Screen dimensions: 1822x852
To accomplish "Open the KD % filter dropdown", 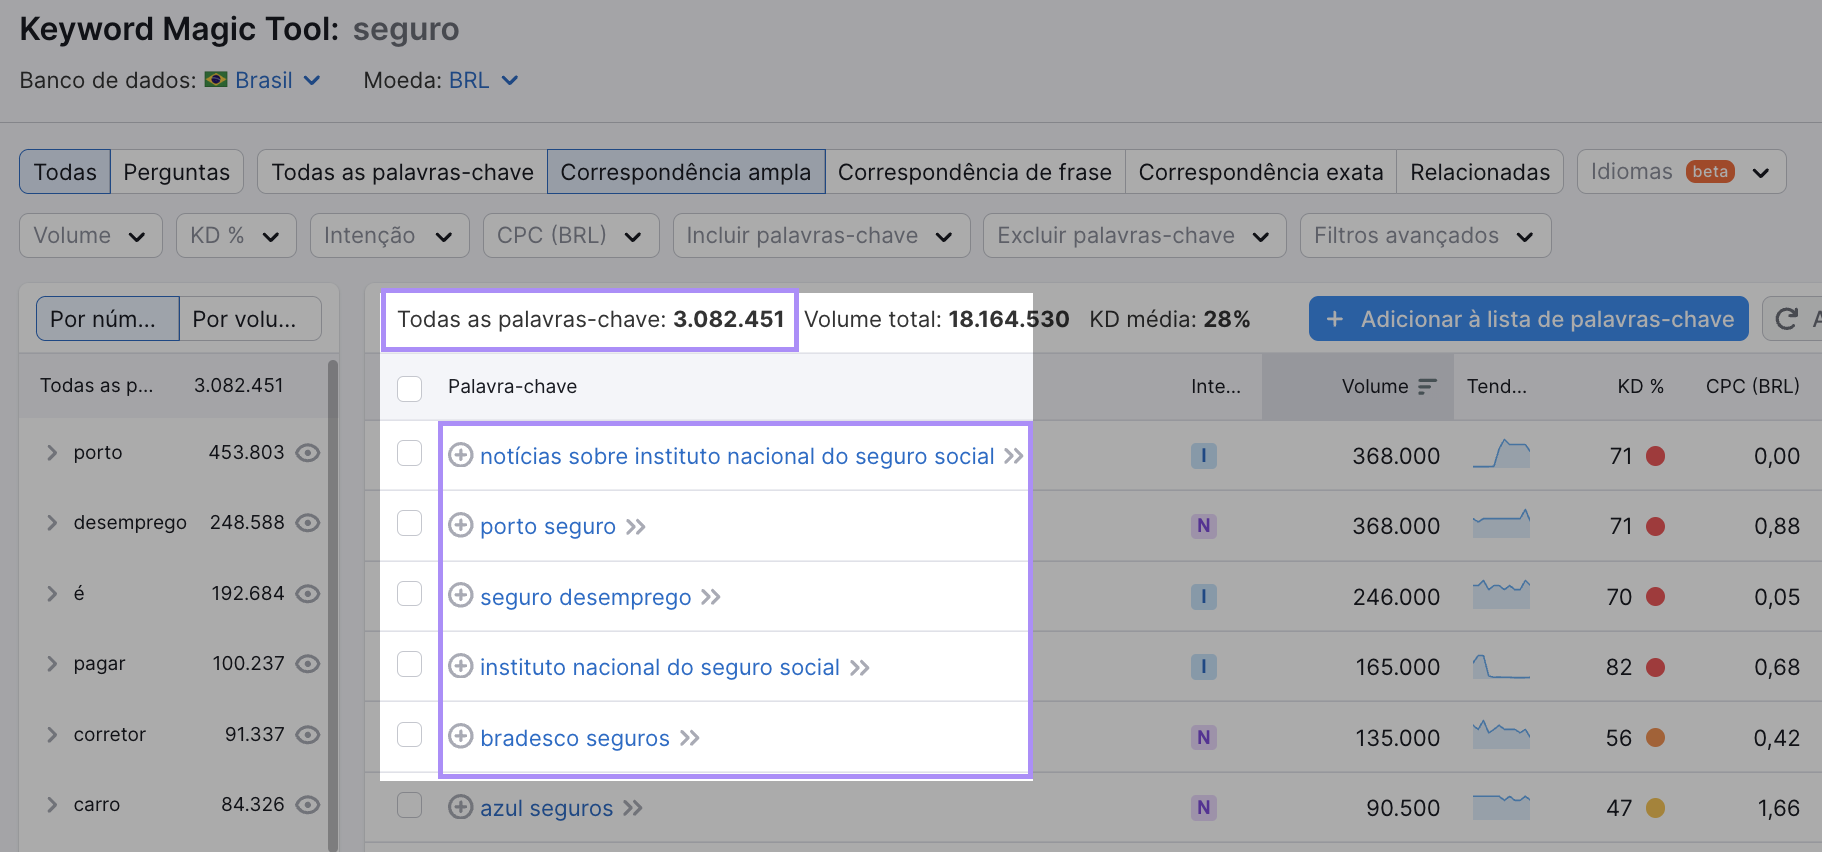I will [x=236, y=236].
